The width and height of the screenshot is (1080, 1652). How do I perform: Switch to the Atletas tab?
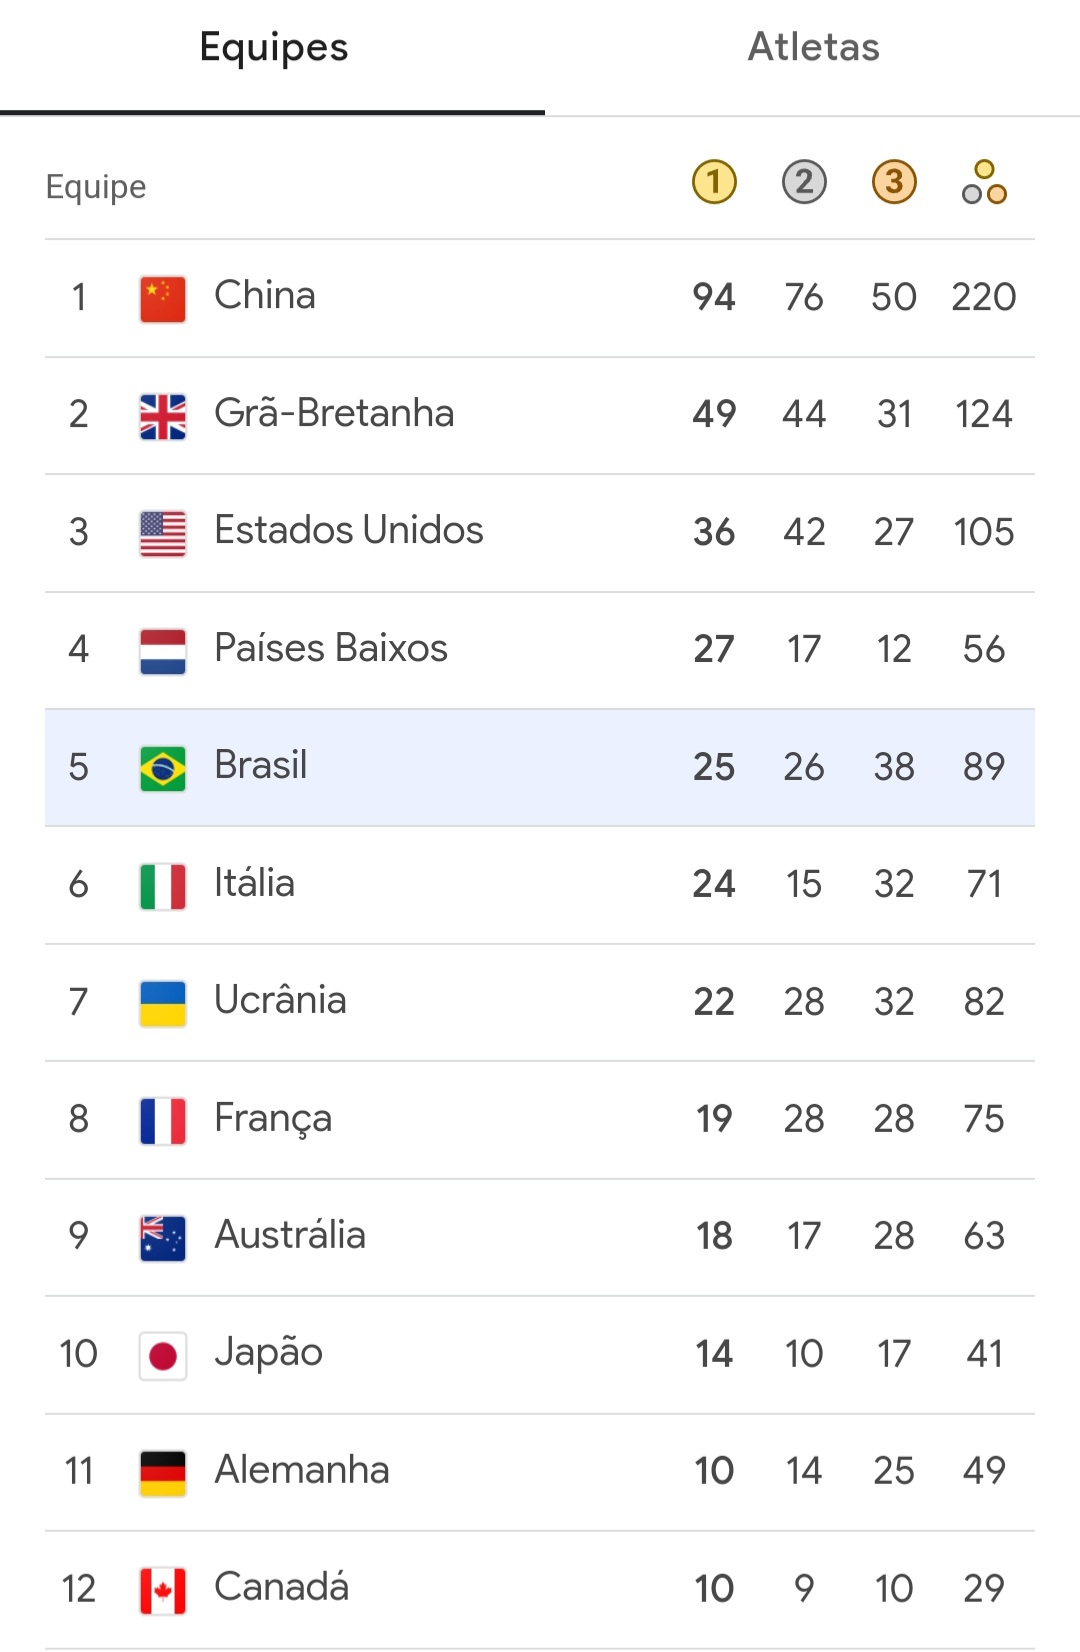pos(813,47)
